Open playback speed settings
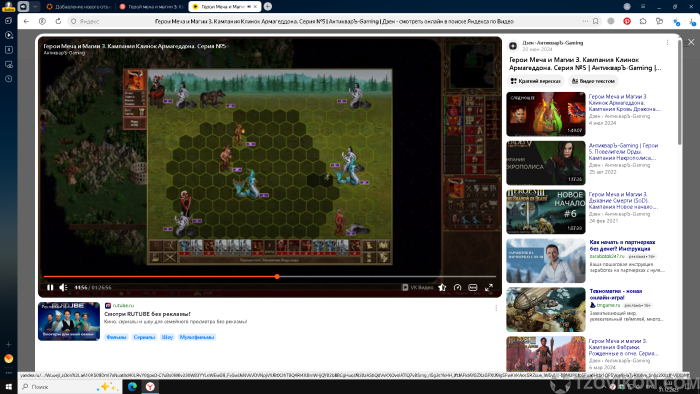 click(x=457, y=287)
